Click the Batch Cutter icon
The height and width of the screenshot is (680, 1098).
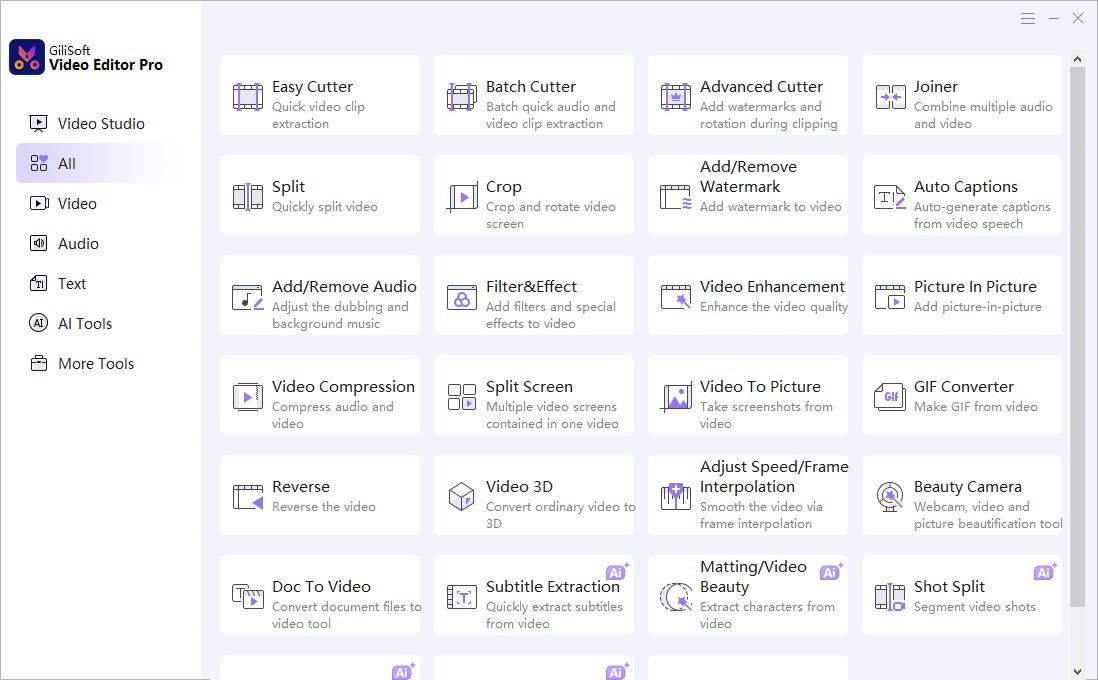click(461, 97)
